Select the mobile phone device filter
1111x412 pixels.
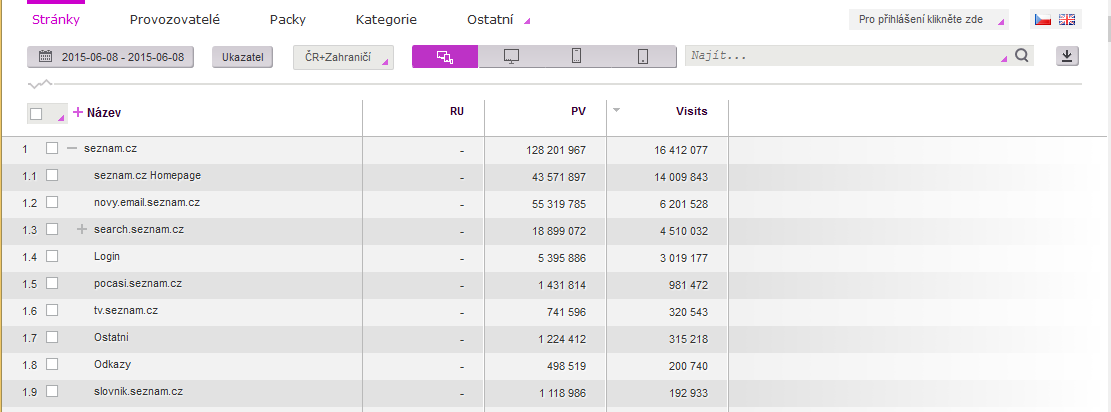(576, 57)
